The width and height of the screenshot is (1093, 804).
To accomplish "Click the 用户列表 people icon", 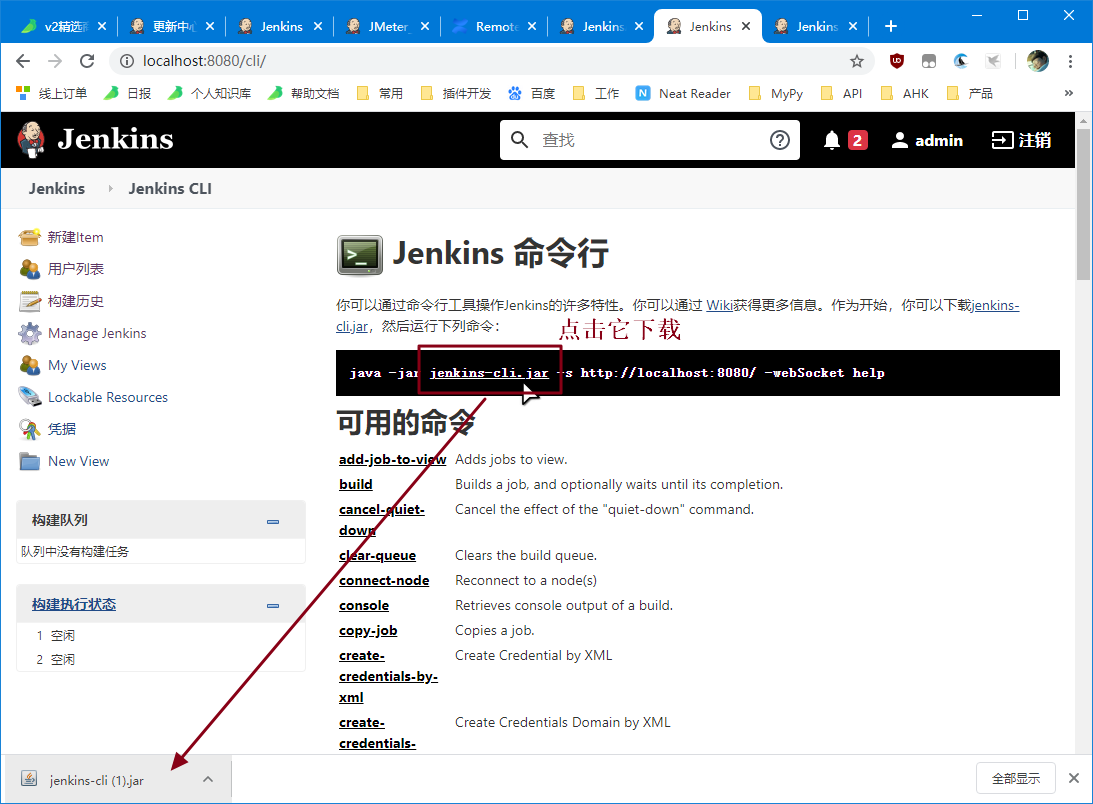I will point(29,269).
